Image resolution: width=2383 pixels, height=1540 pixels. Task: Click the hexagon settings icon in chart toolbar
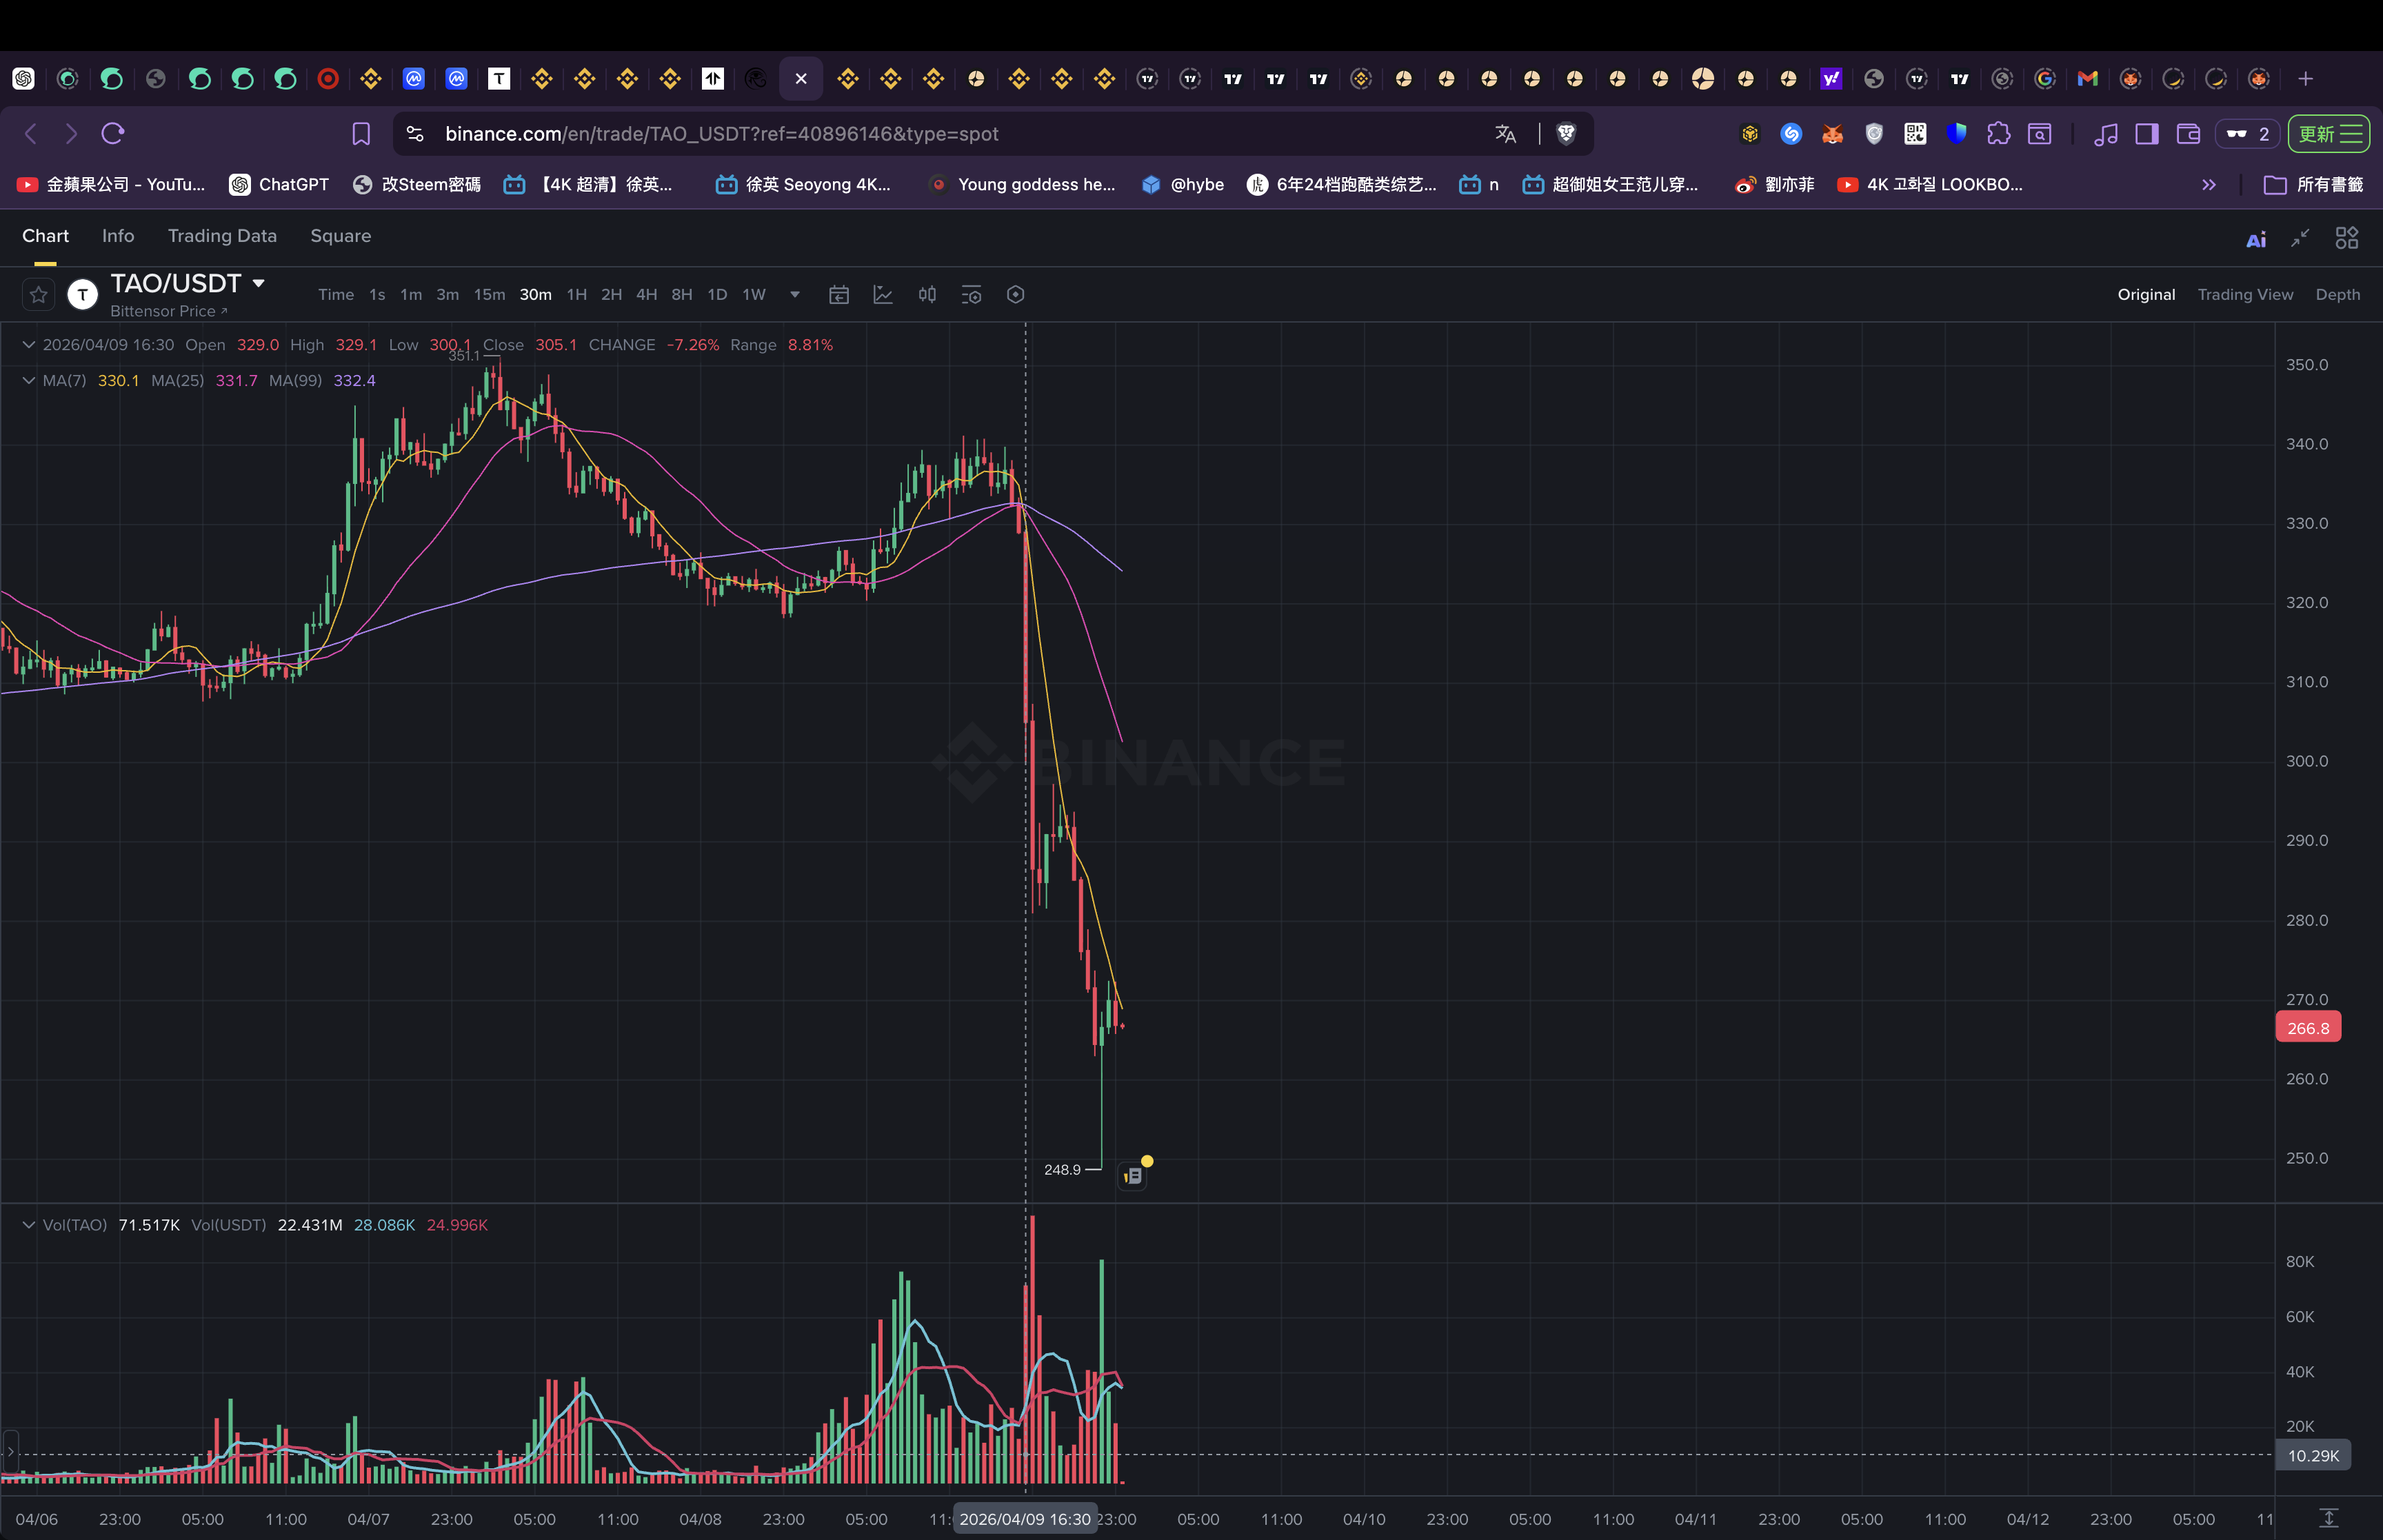(x=1015, y=295)
